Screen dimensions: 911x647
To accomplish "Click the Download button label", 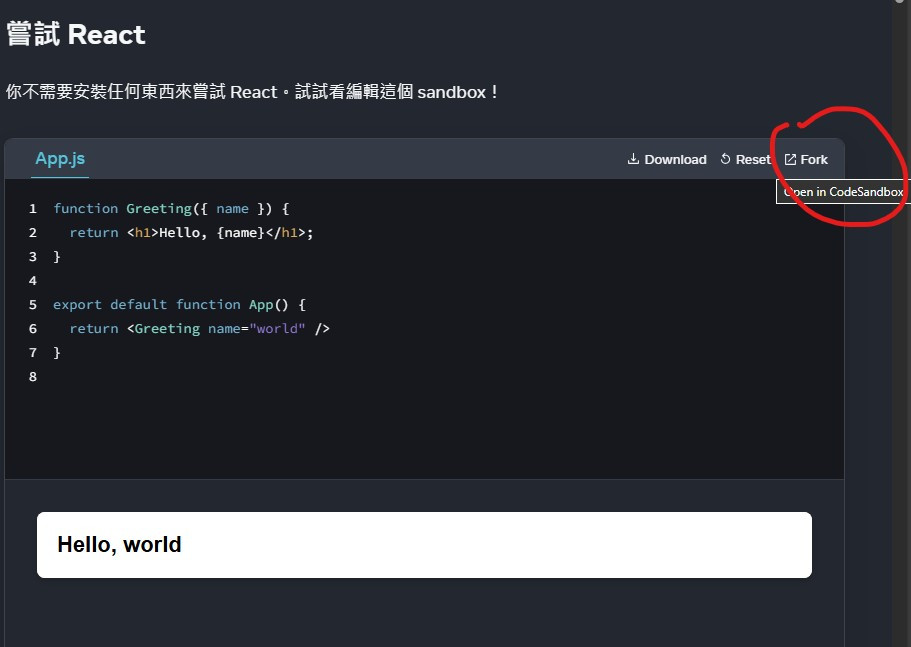I will tap(675, 159).
